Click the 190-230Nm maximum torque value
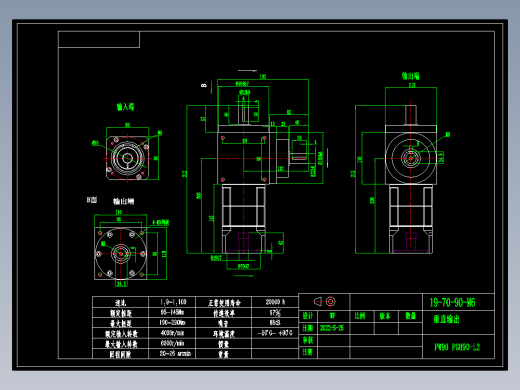 coord(172,323)
